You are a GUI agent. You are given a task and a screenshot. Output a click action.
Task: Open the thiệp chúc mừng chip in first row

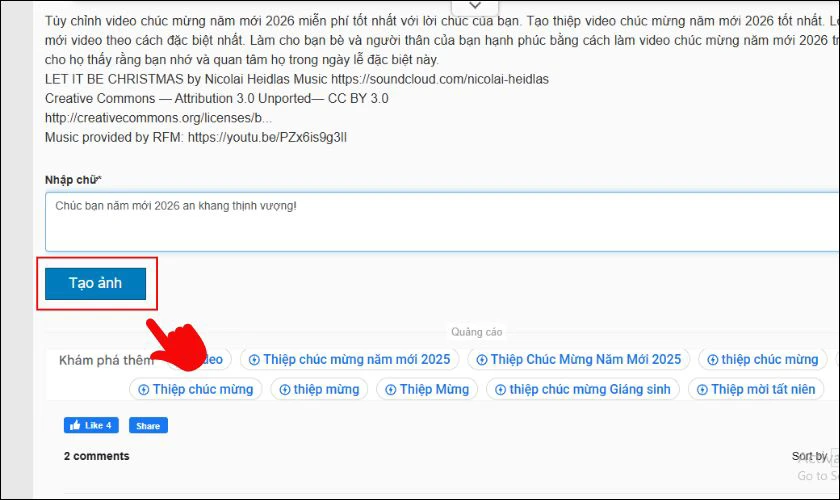tap(763, 359)
